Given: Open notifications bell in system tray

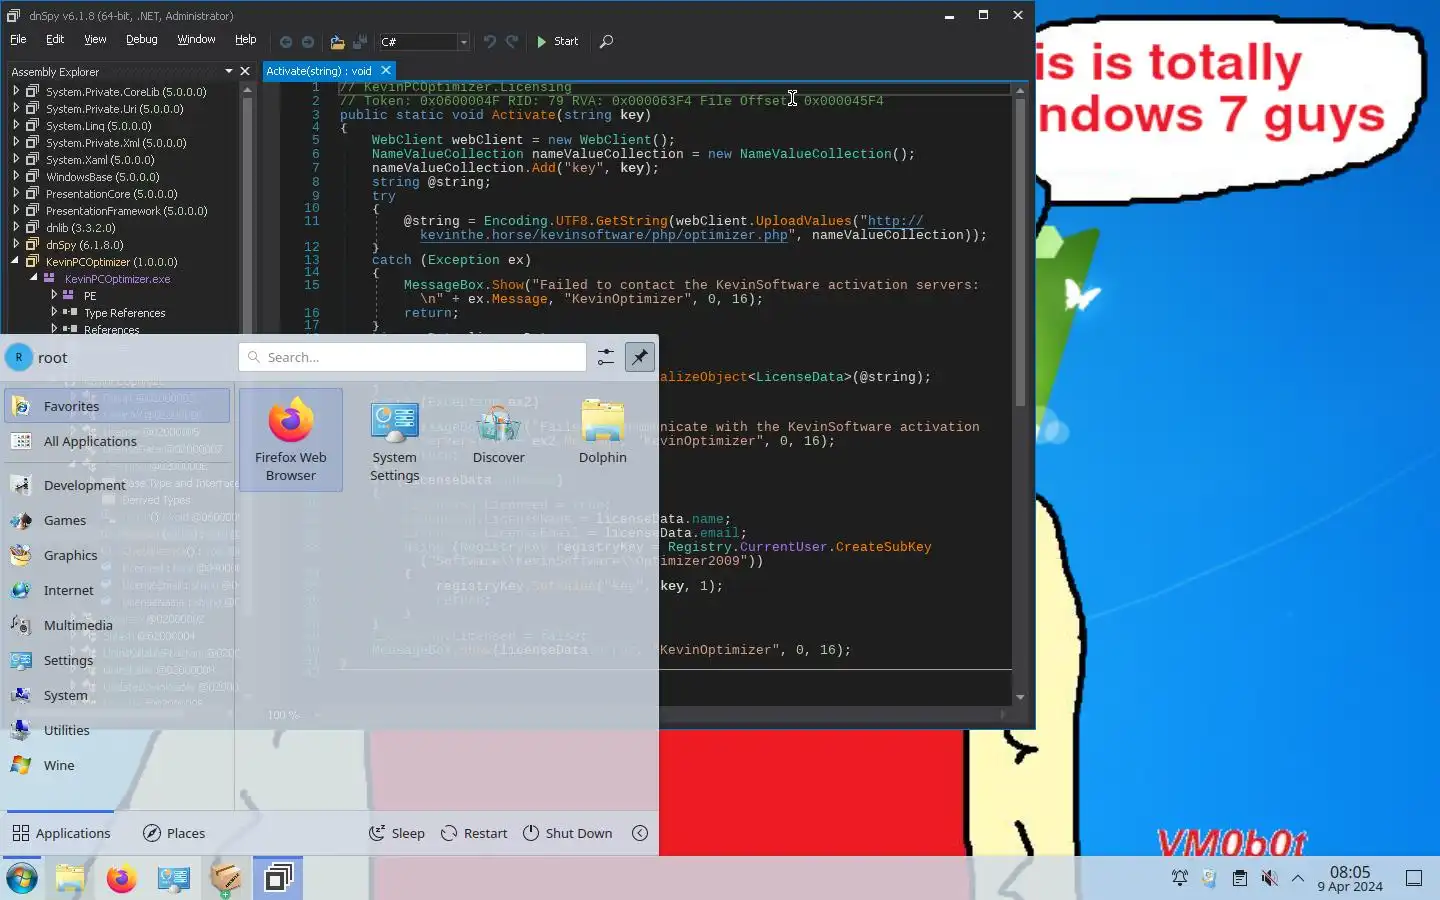Looking at the screenshot, I should (1180, 878).
